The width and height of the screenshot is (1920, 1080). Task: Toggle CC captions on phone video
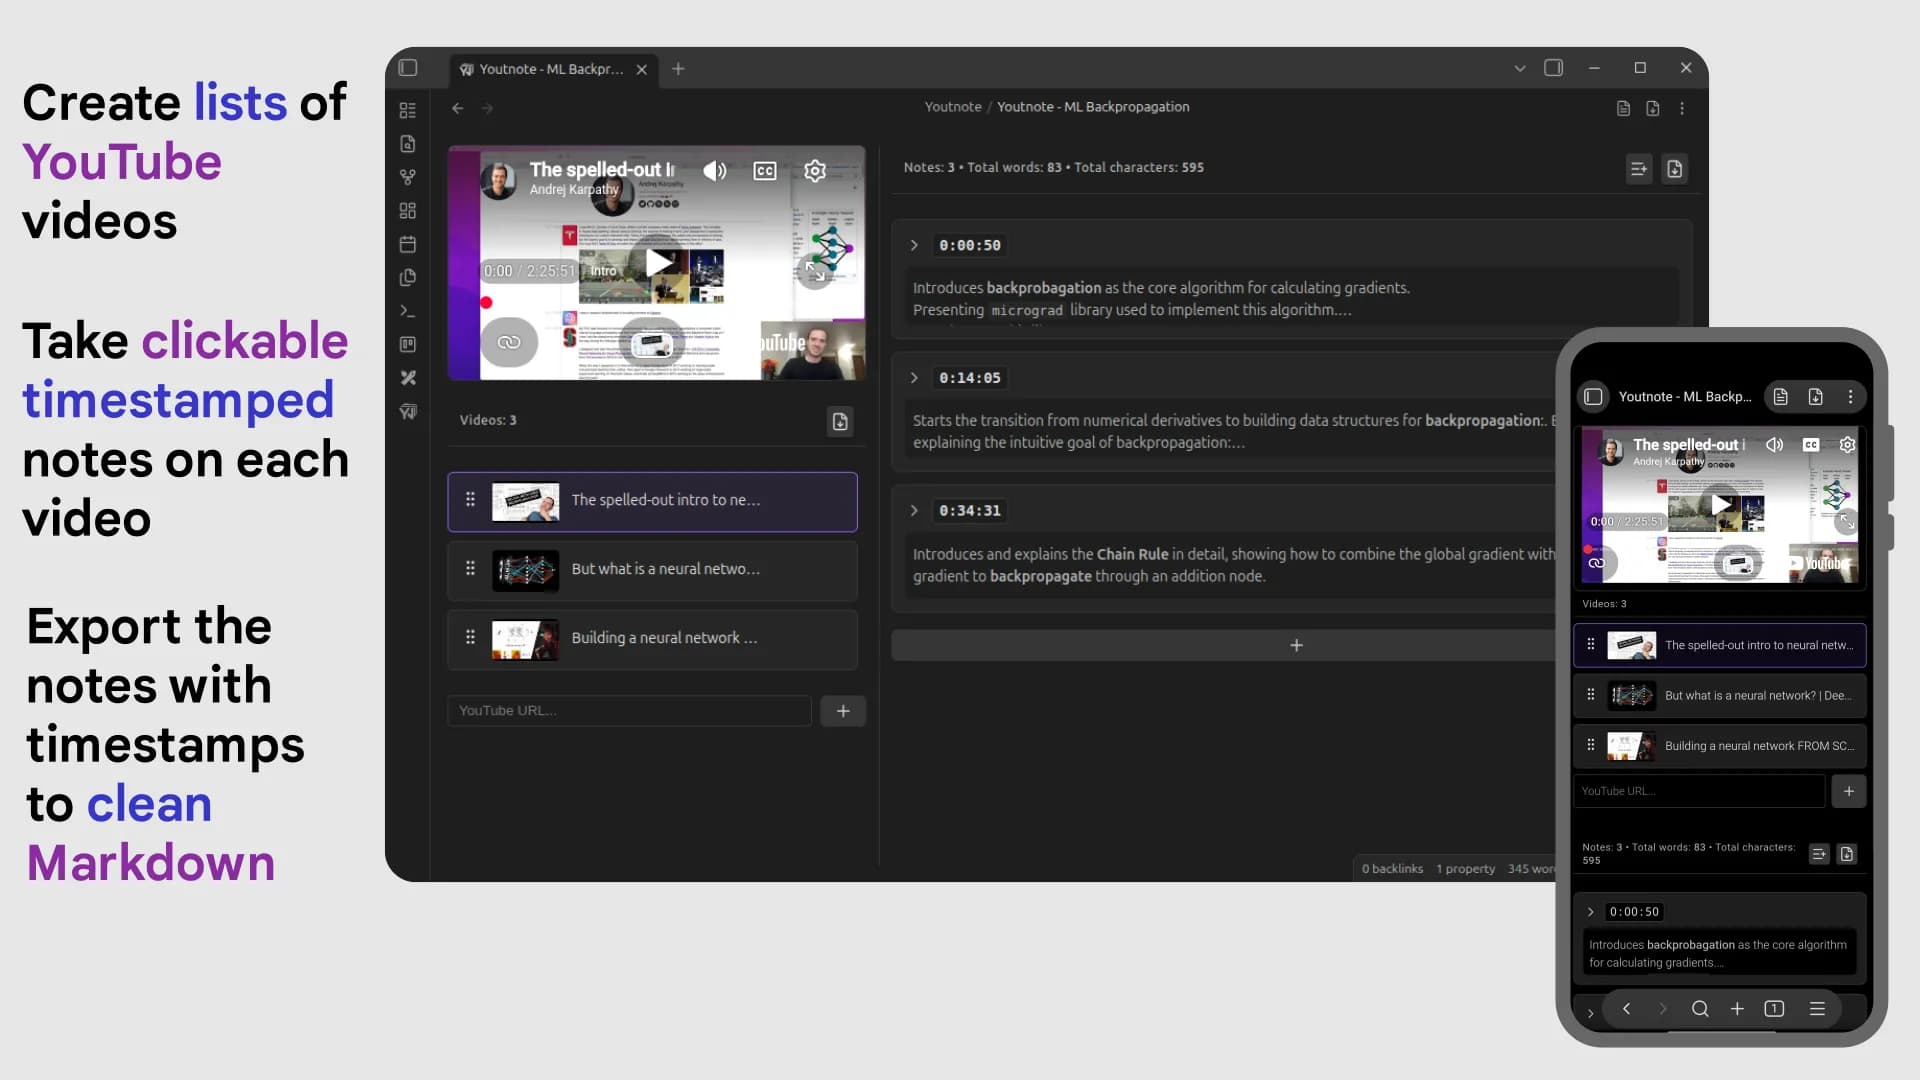[x=1811, y=445]
